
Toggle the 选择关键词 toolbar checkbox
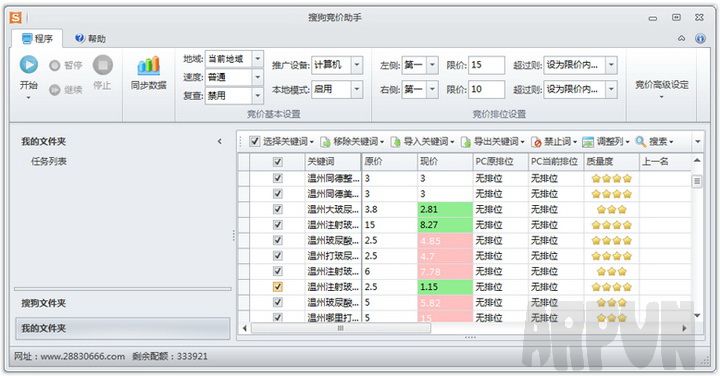254,141
